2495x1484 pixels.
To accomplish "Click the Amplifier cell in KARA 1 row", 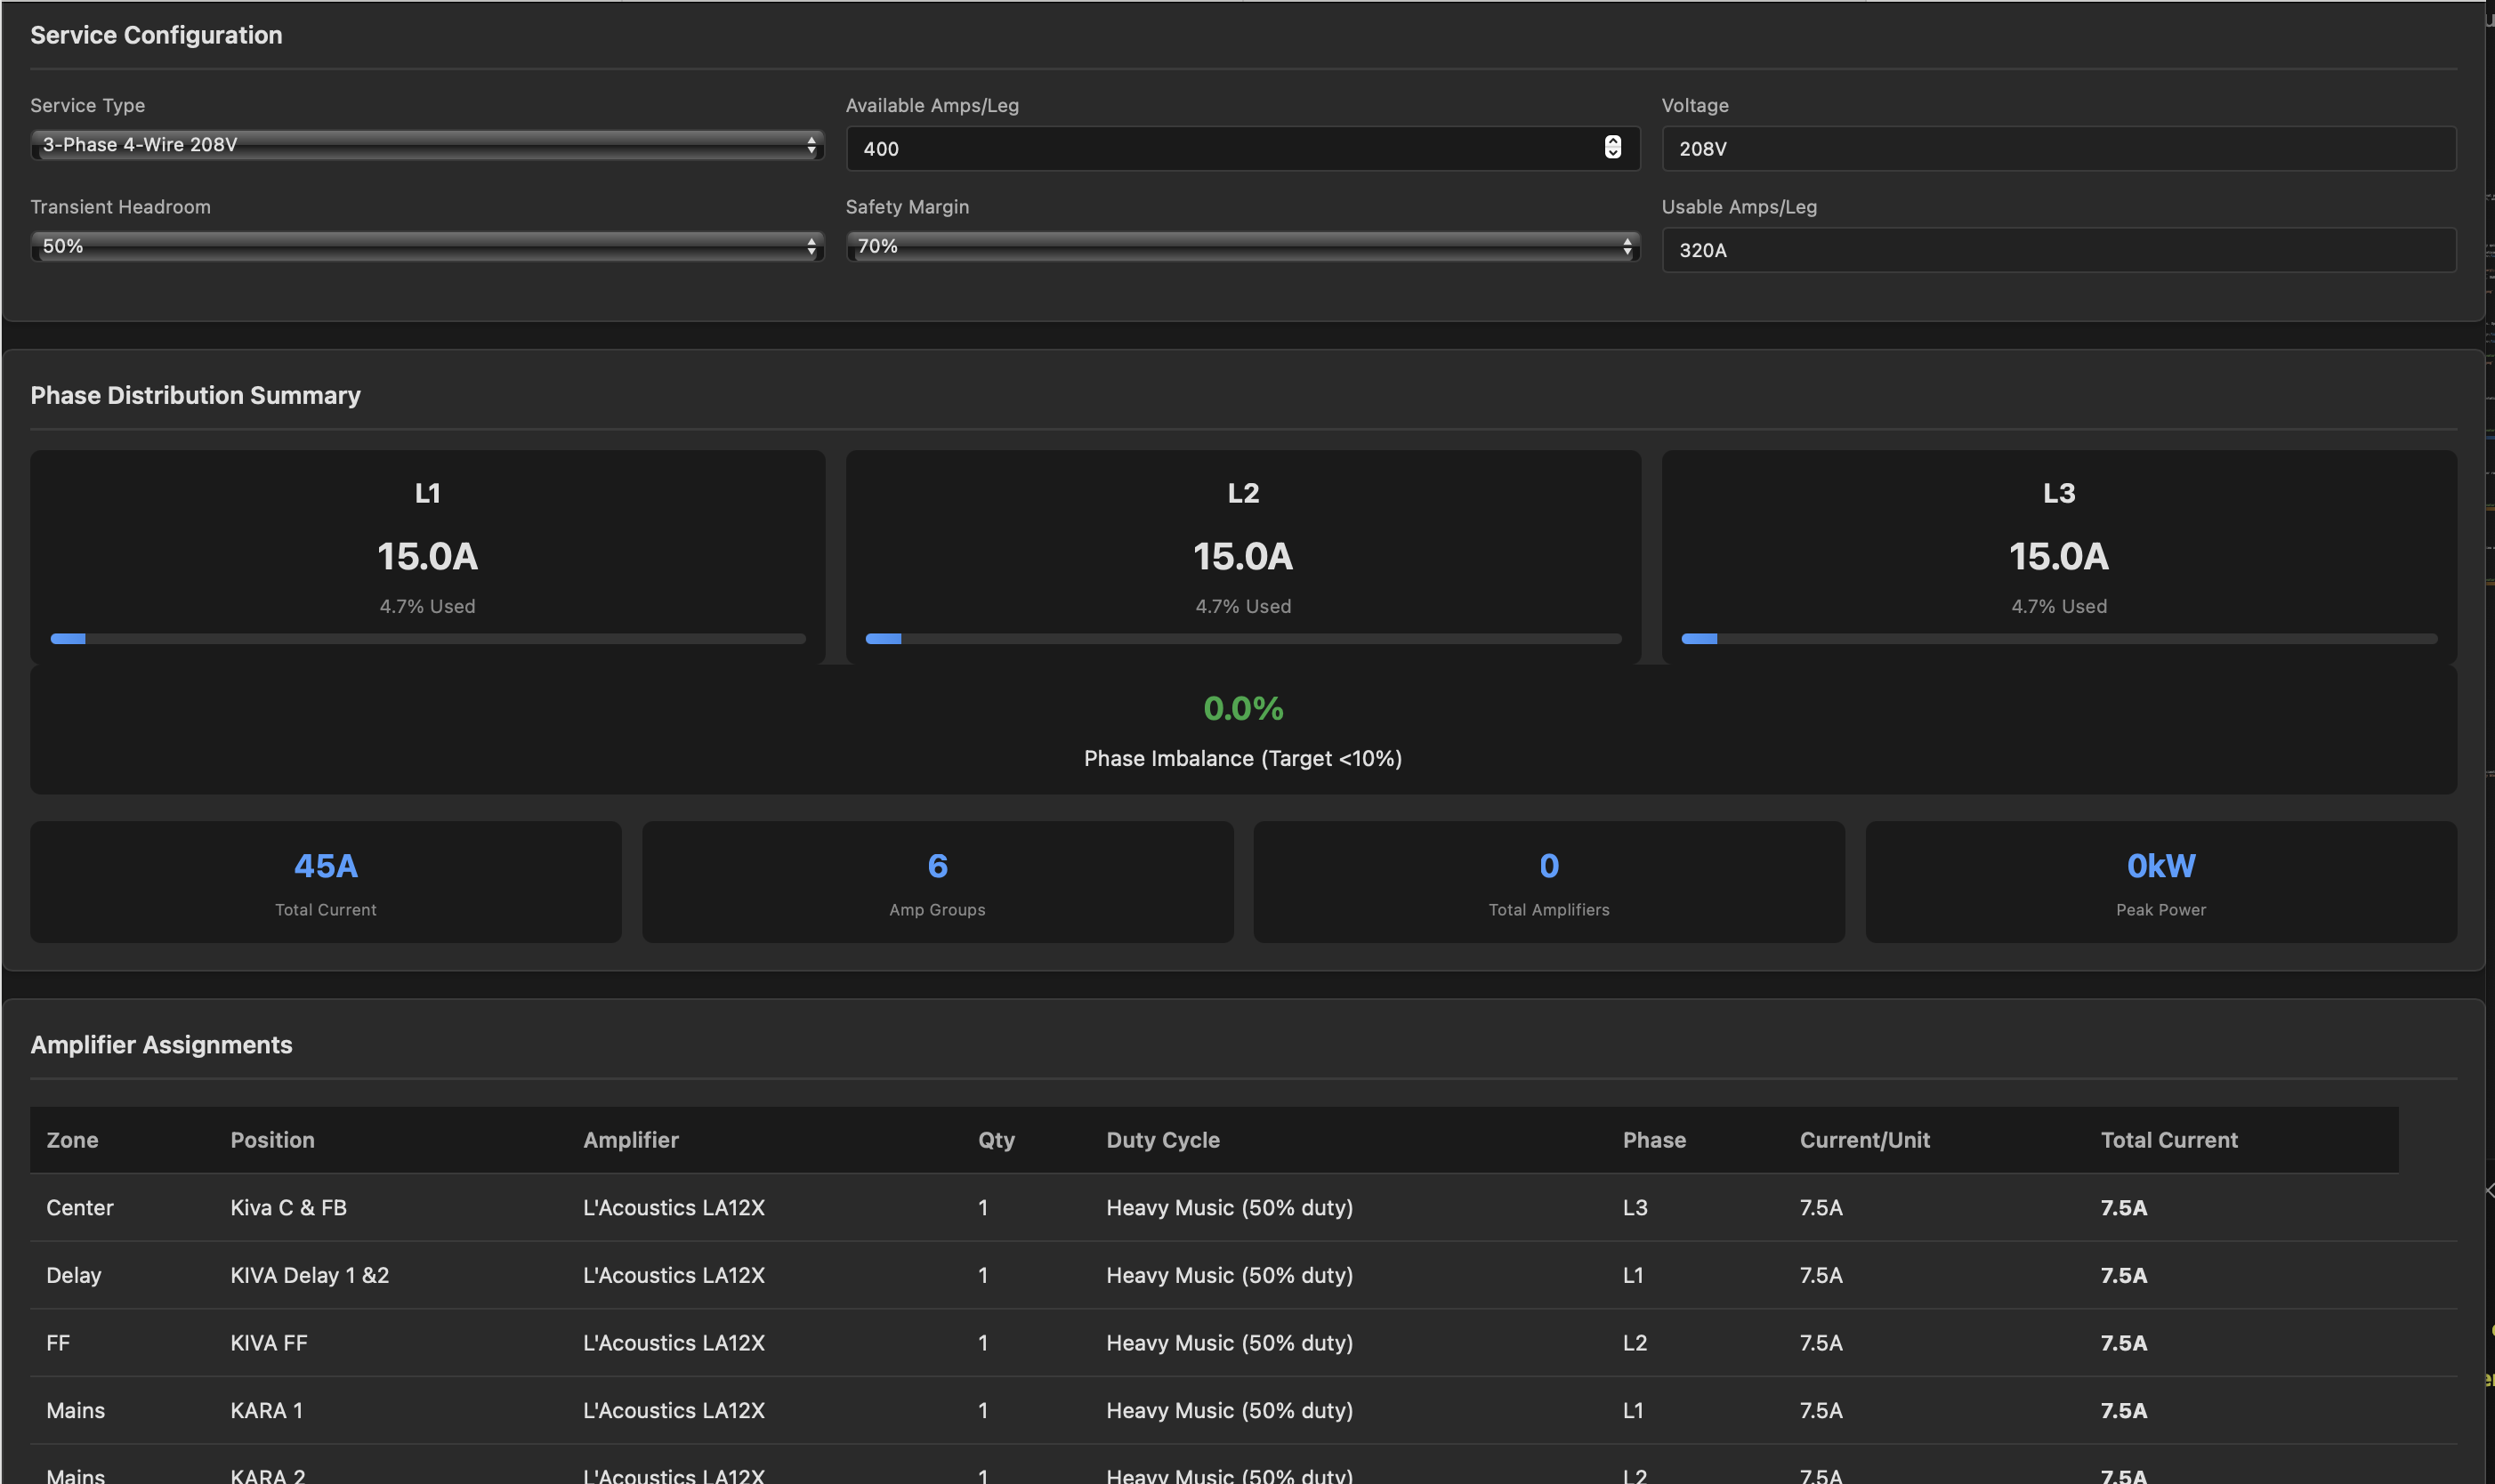I will (x=673, y=1410).
